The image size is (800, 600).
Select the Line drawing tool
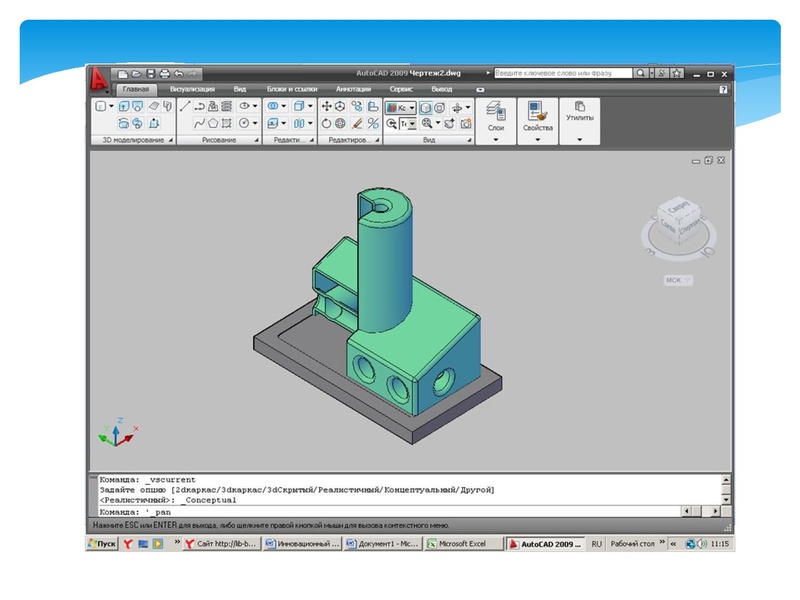185,105
